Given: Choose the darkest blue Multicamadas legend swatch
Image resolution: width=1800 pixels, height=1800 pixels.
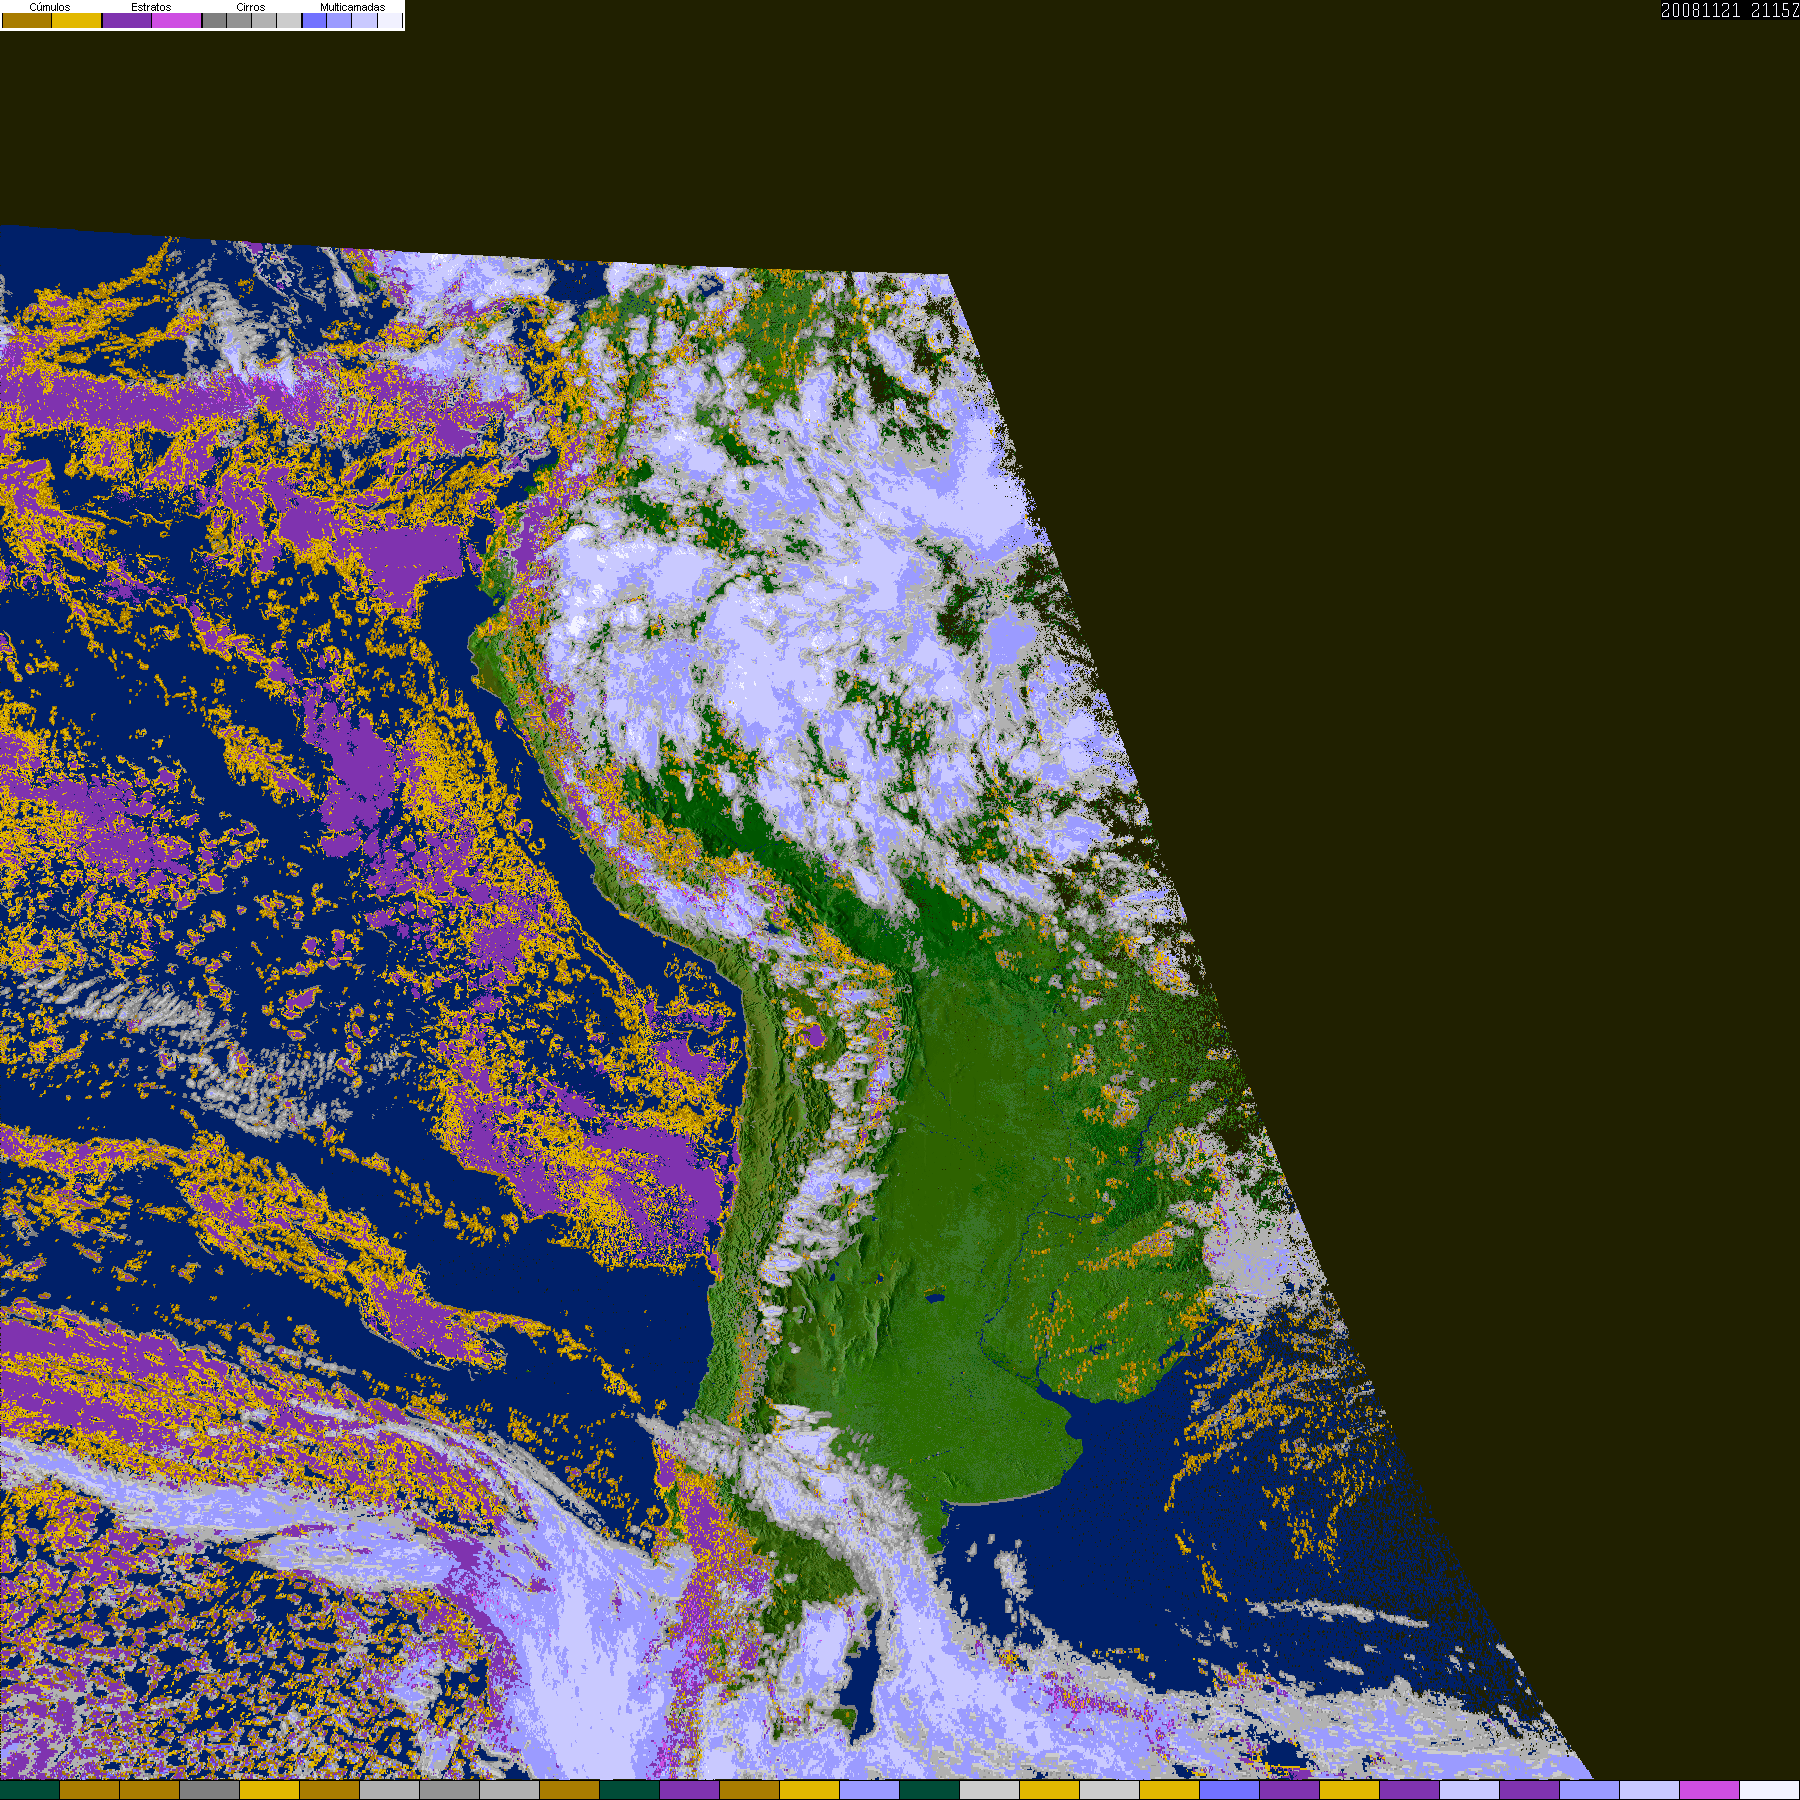Looking at the screenshot, I should click(314, 20).
